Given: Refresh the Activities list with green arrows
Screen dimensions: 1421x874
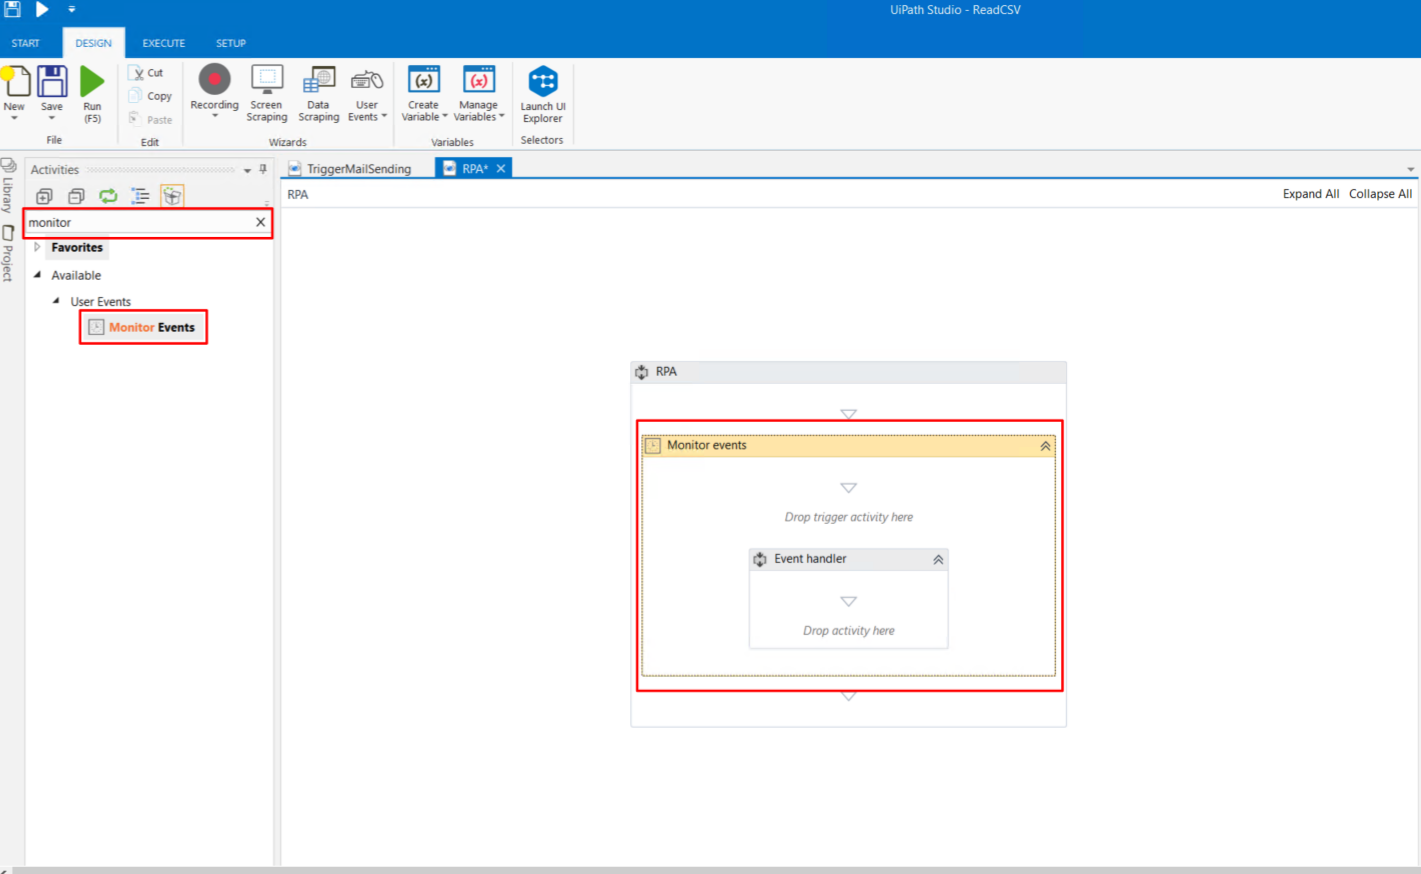Looking at the screenshot, I should (x=108, y=196).
